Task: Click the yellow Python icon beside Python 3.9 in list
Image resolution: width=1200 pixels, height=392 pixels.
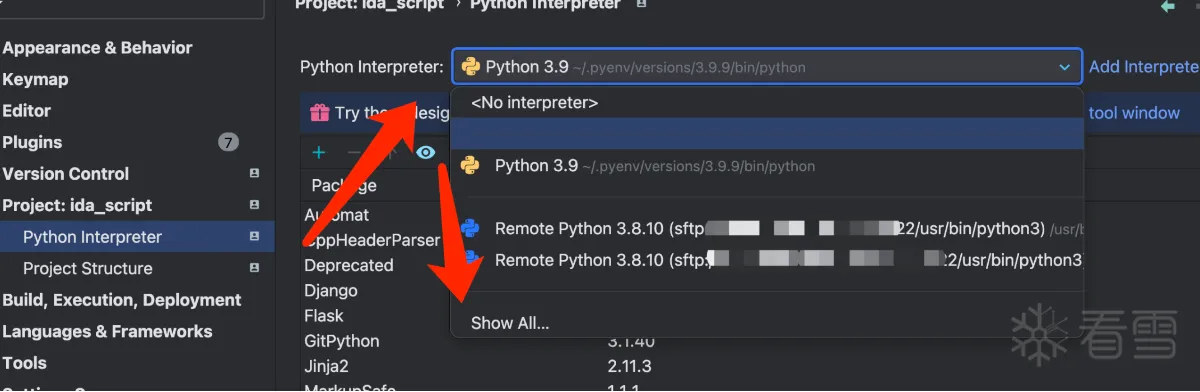Action: pos(470,166)
